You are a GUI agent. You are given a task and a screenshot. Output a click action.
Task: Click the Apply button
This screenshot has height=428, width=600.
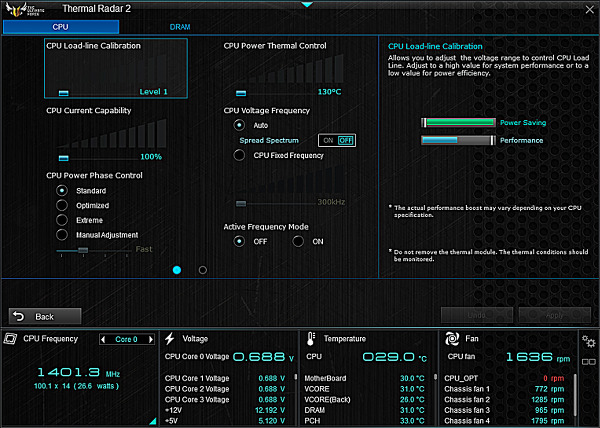pos(554,315)
